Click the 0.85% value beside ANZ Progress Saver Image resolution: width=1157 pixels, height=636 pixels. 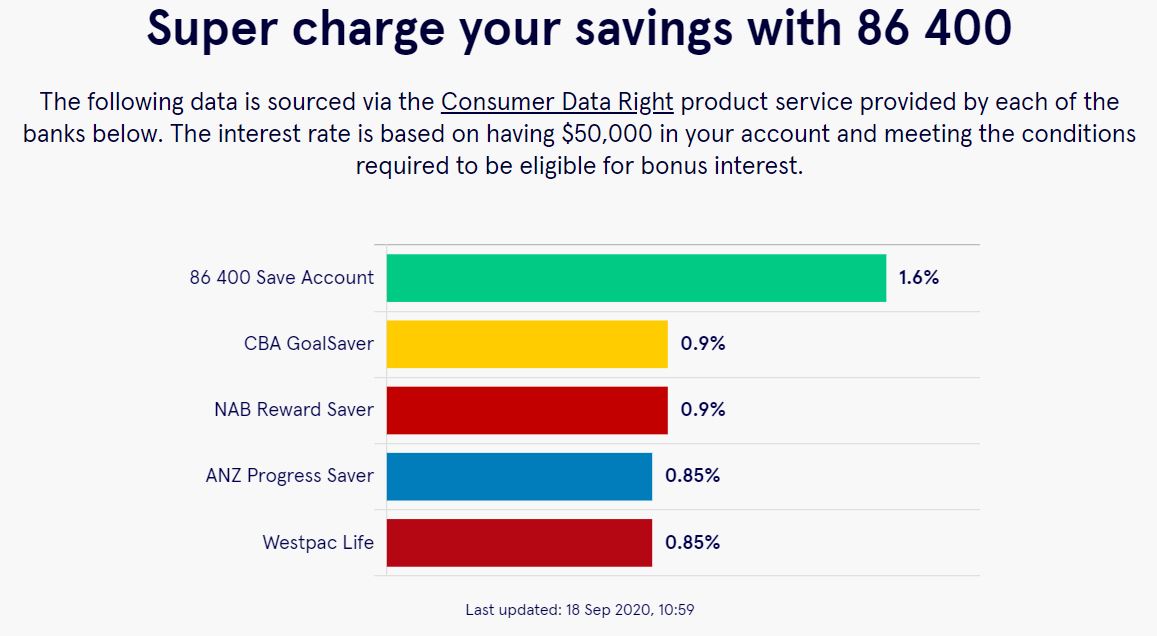coord(692,476)
